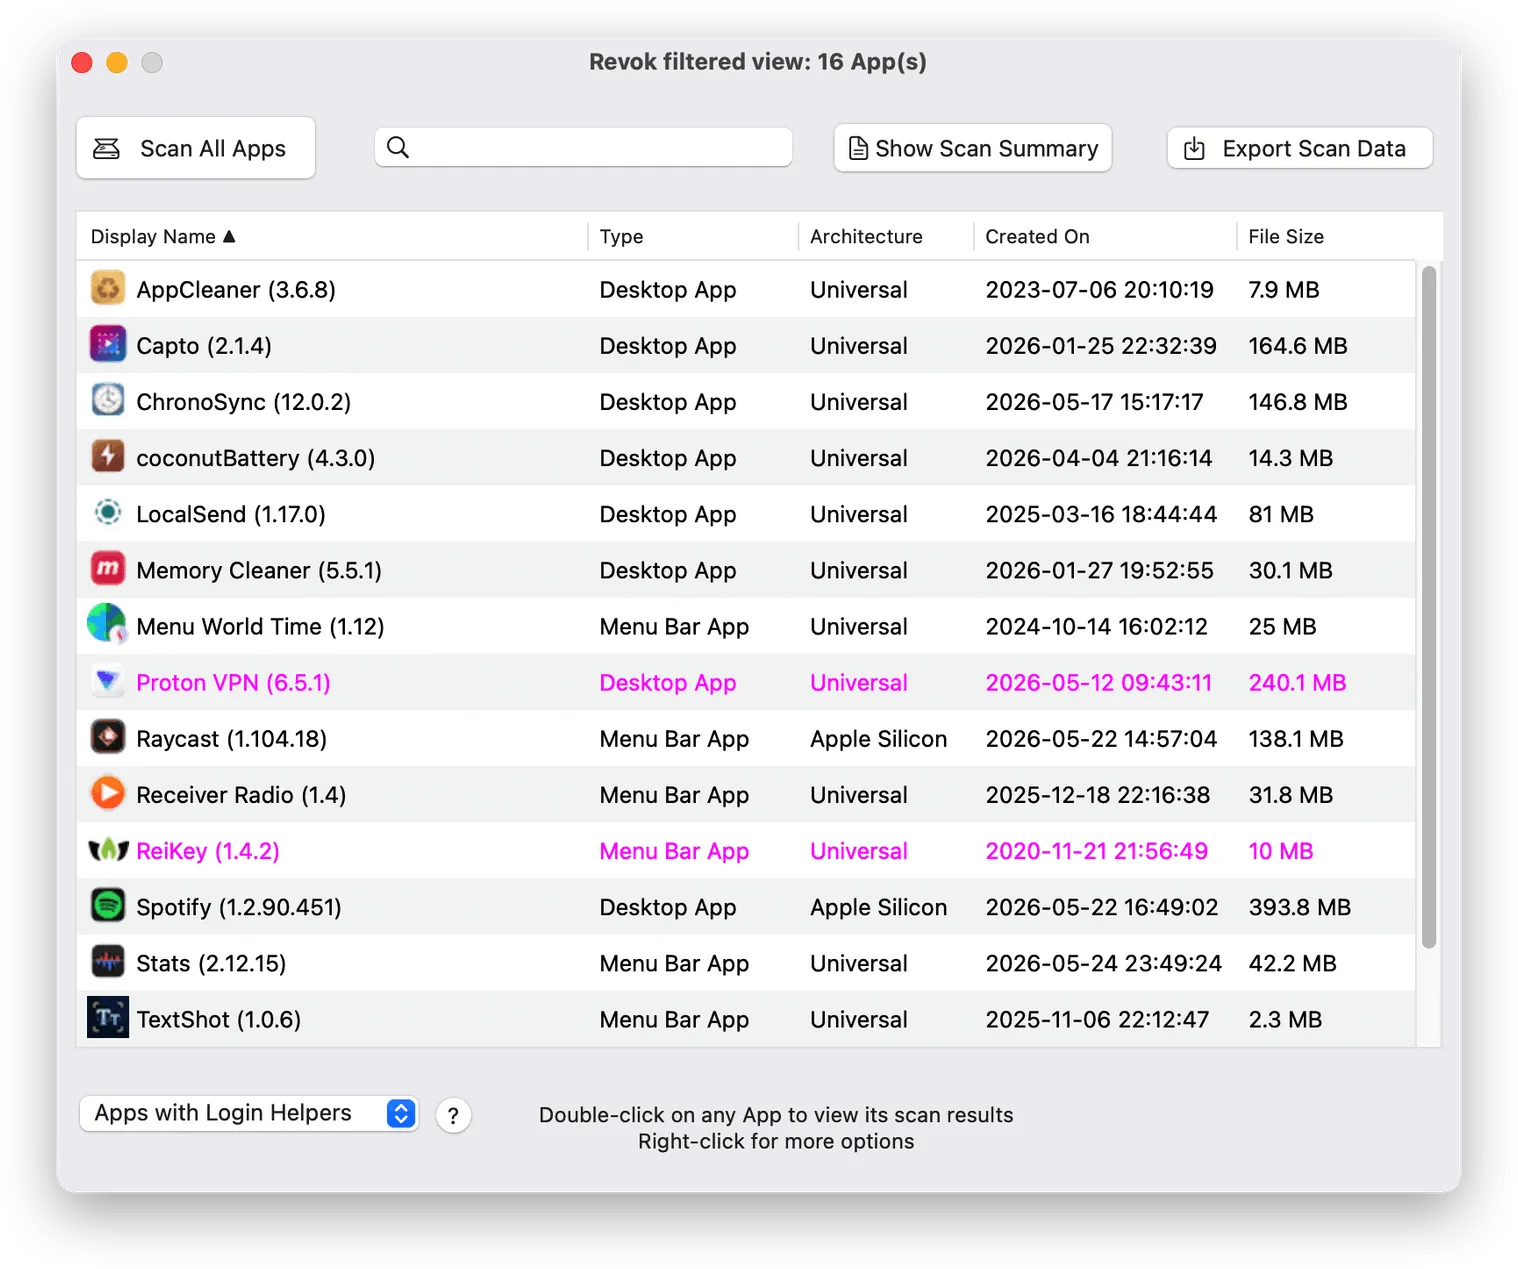Click the TextShot app icon
The image size is (1518, 1269).
pos(108,1018)
